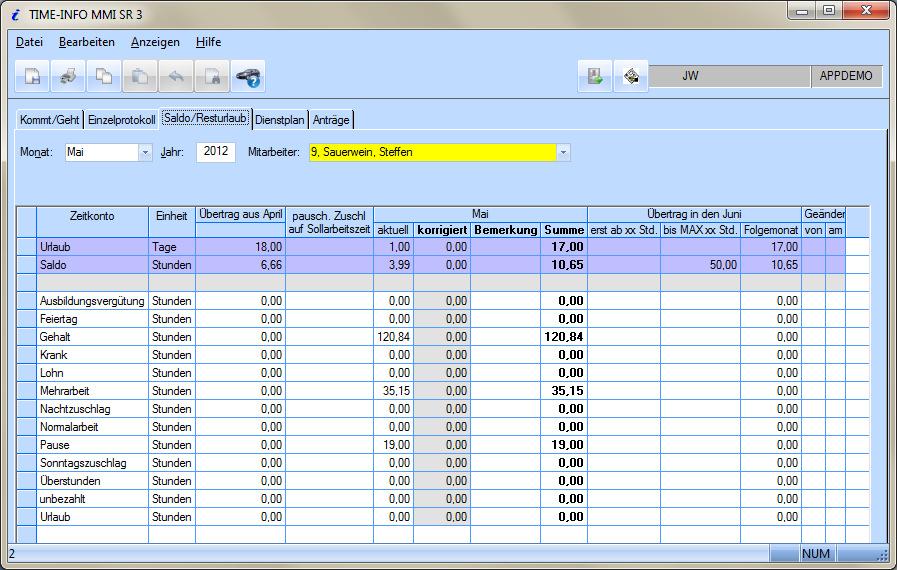Image resolution: width=897 pixels, height=570 pixels.
Task: Click the Übertrag aus April column header
Action: point(240,215)
